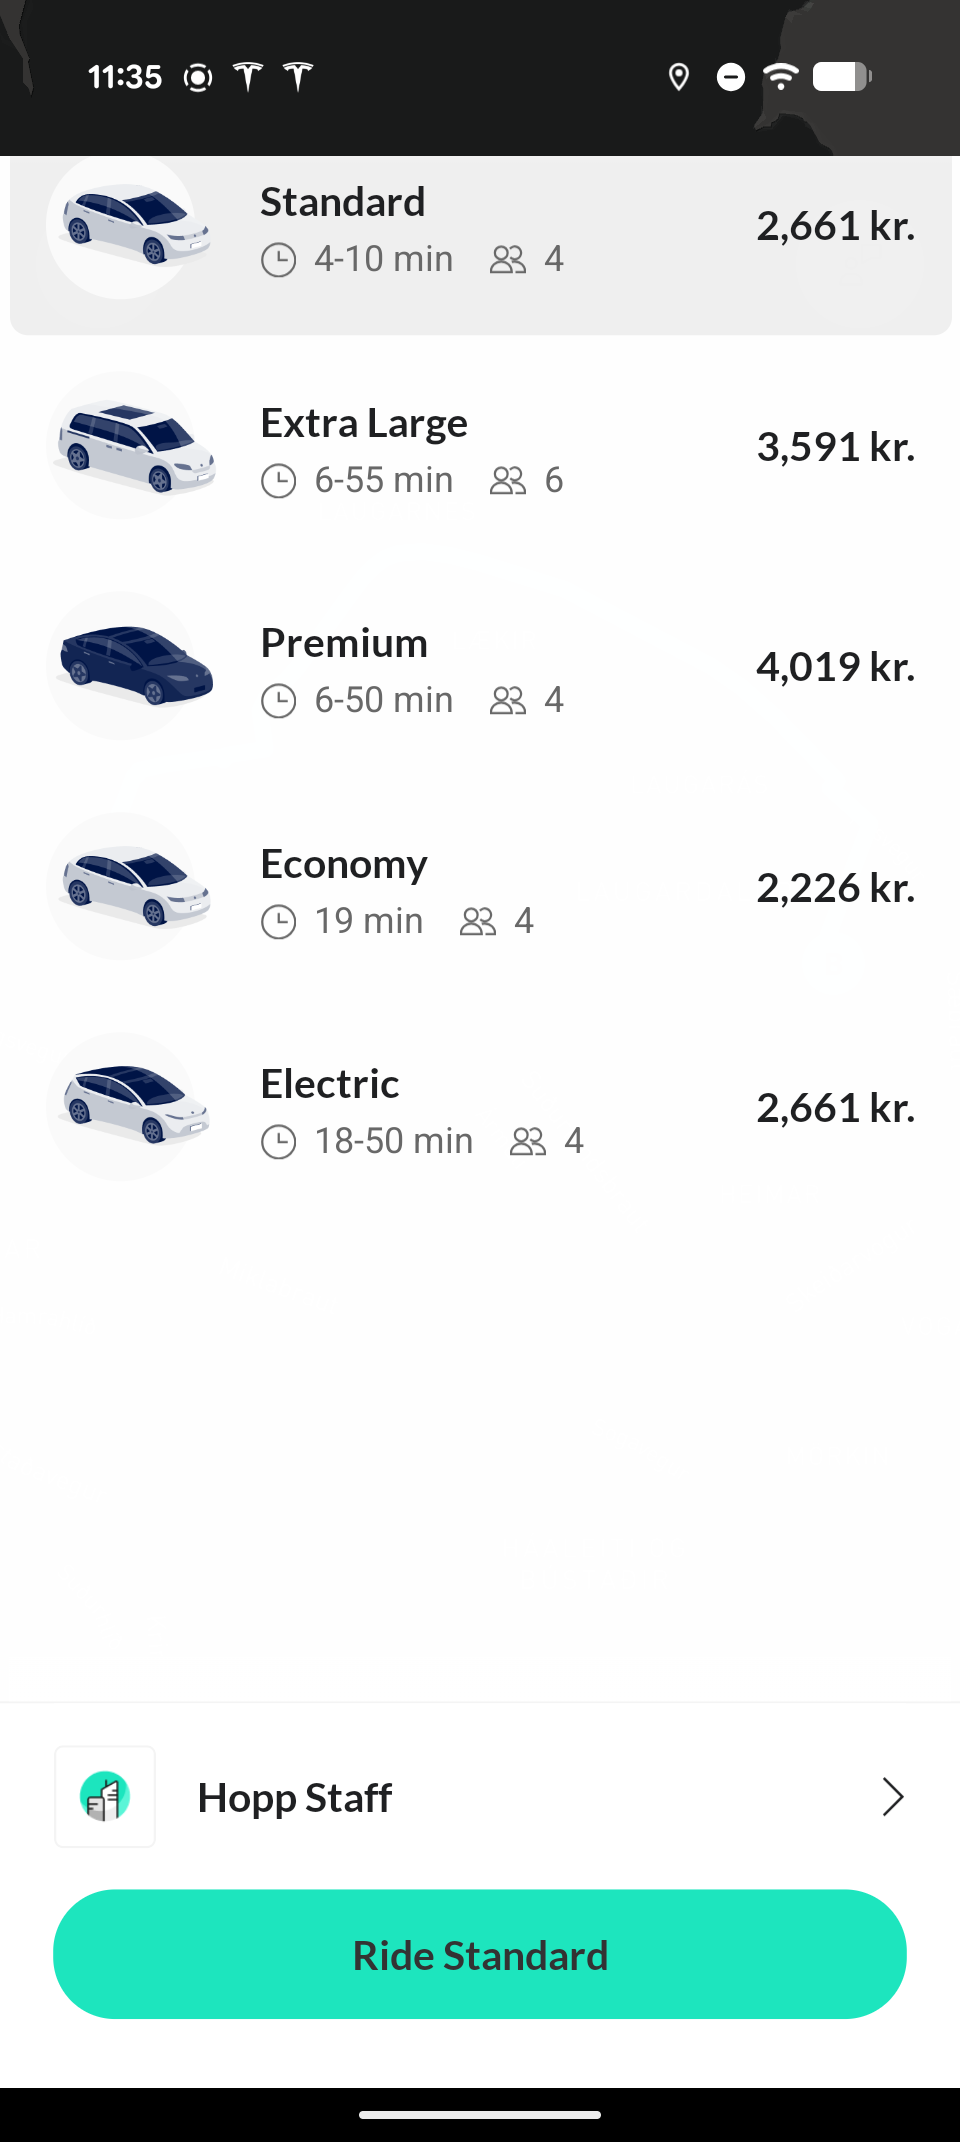Tap the Standard car icon

click(x=135, y=225)
